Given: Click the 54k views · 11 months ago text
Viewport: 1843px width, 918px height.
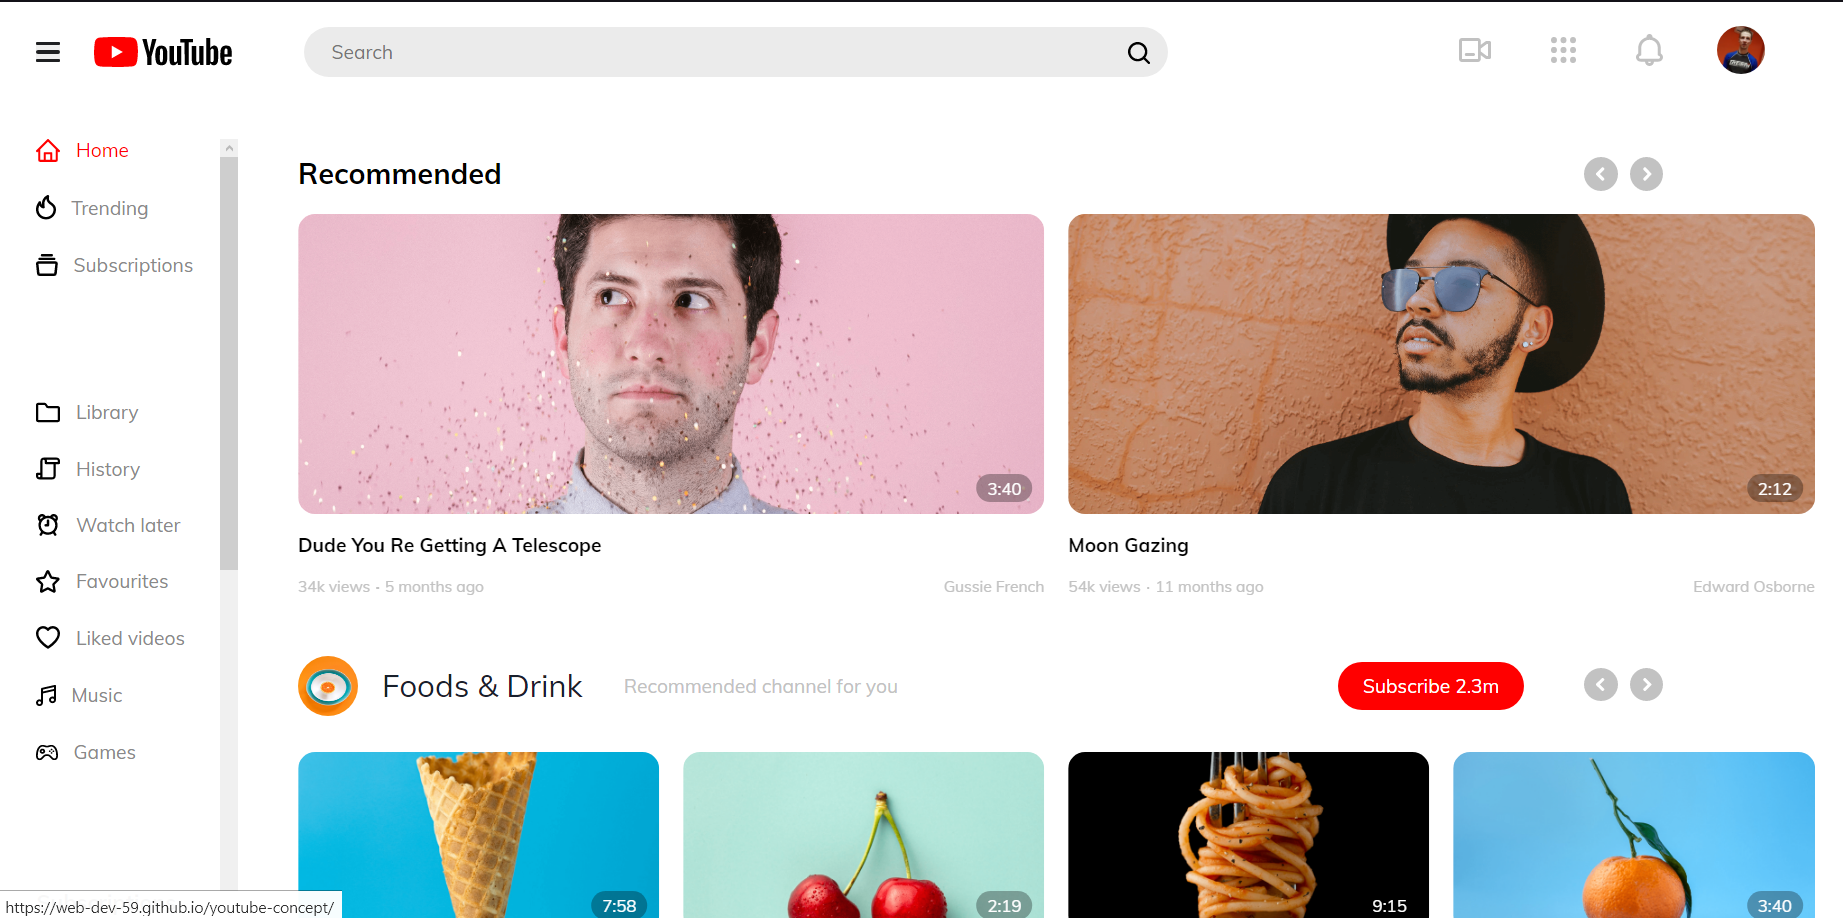Looking at the screenshot, I should [x=1166, y=587].
